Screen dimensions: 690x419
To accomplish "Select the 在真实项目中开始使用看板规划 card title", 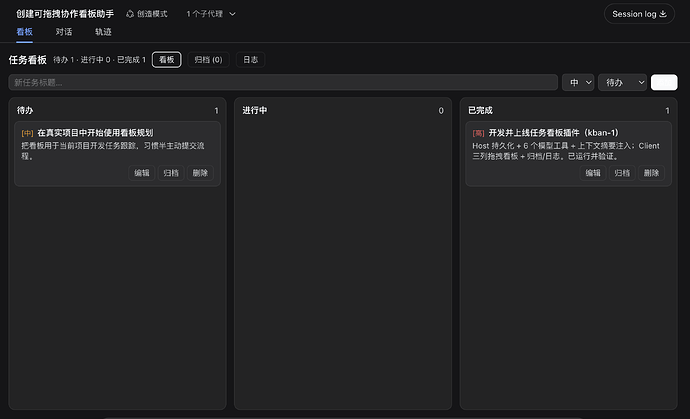I will (x=95, y=133).
